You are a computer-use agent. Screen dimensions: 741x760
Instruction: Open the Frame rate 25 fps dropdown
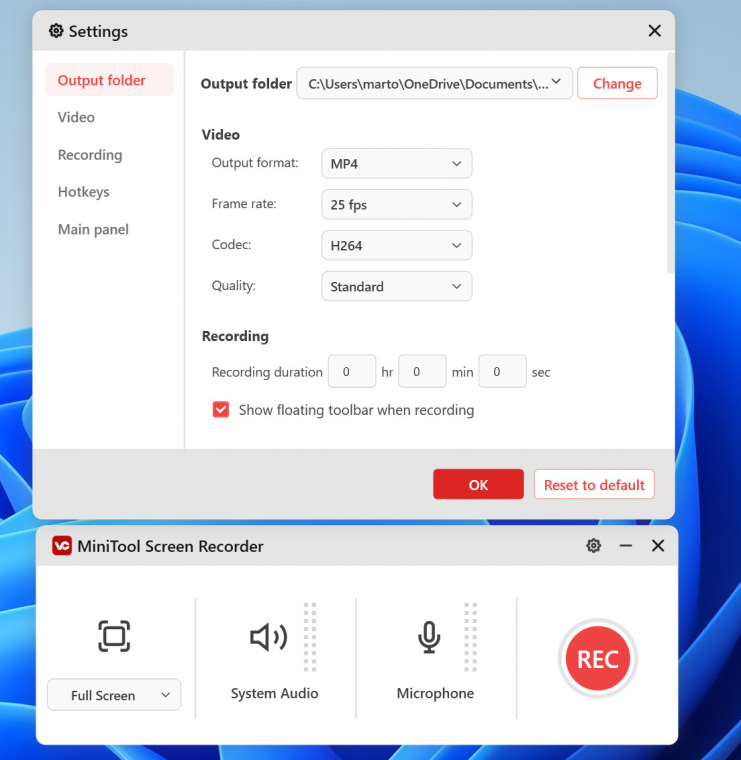click(396, 205)
